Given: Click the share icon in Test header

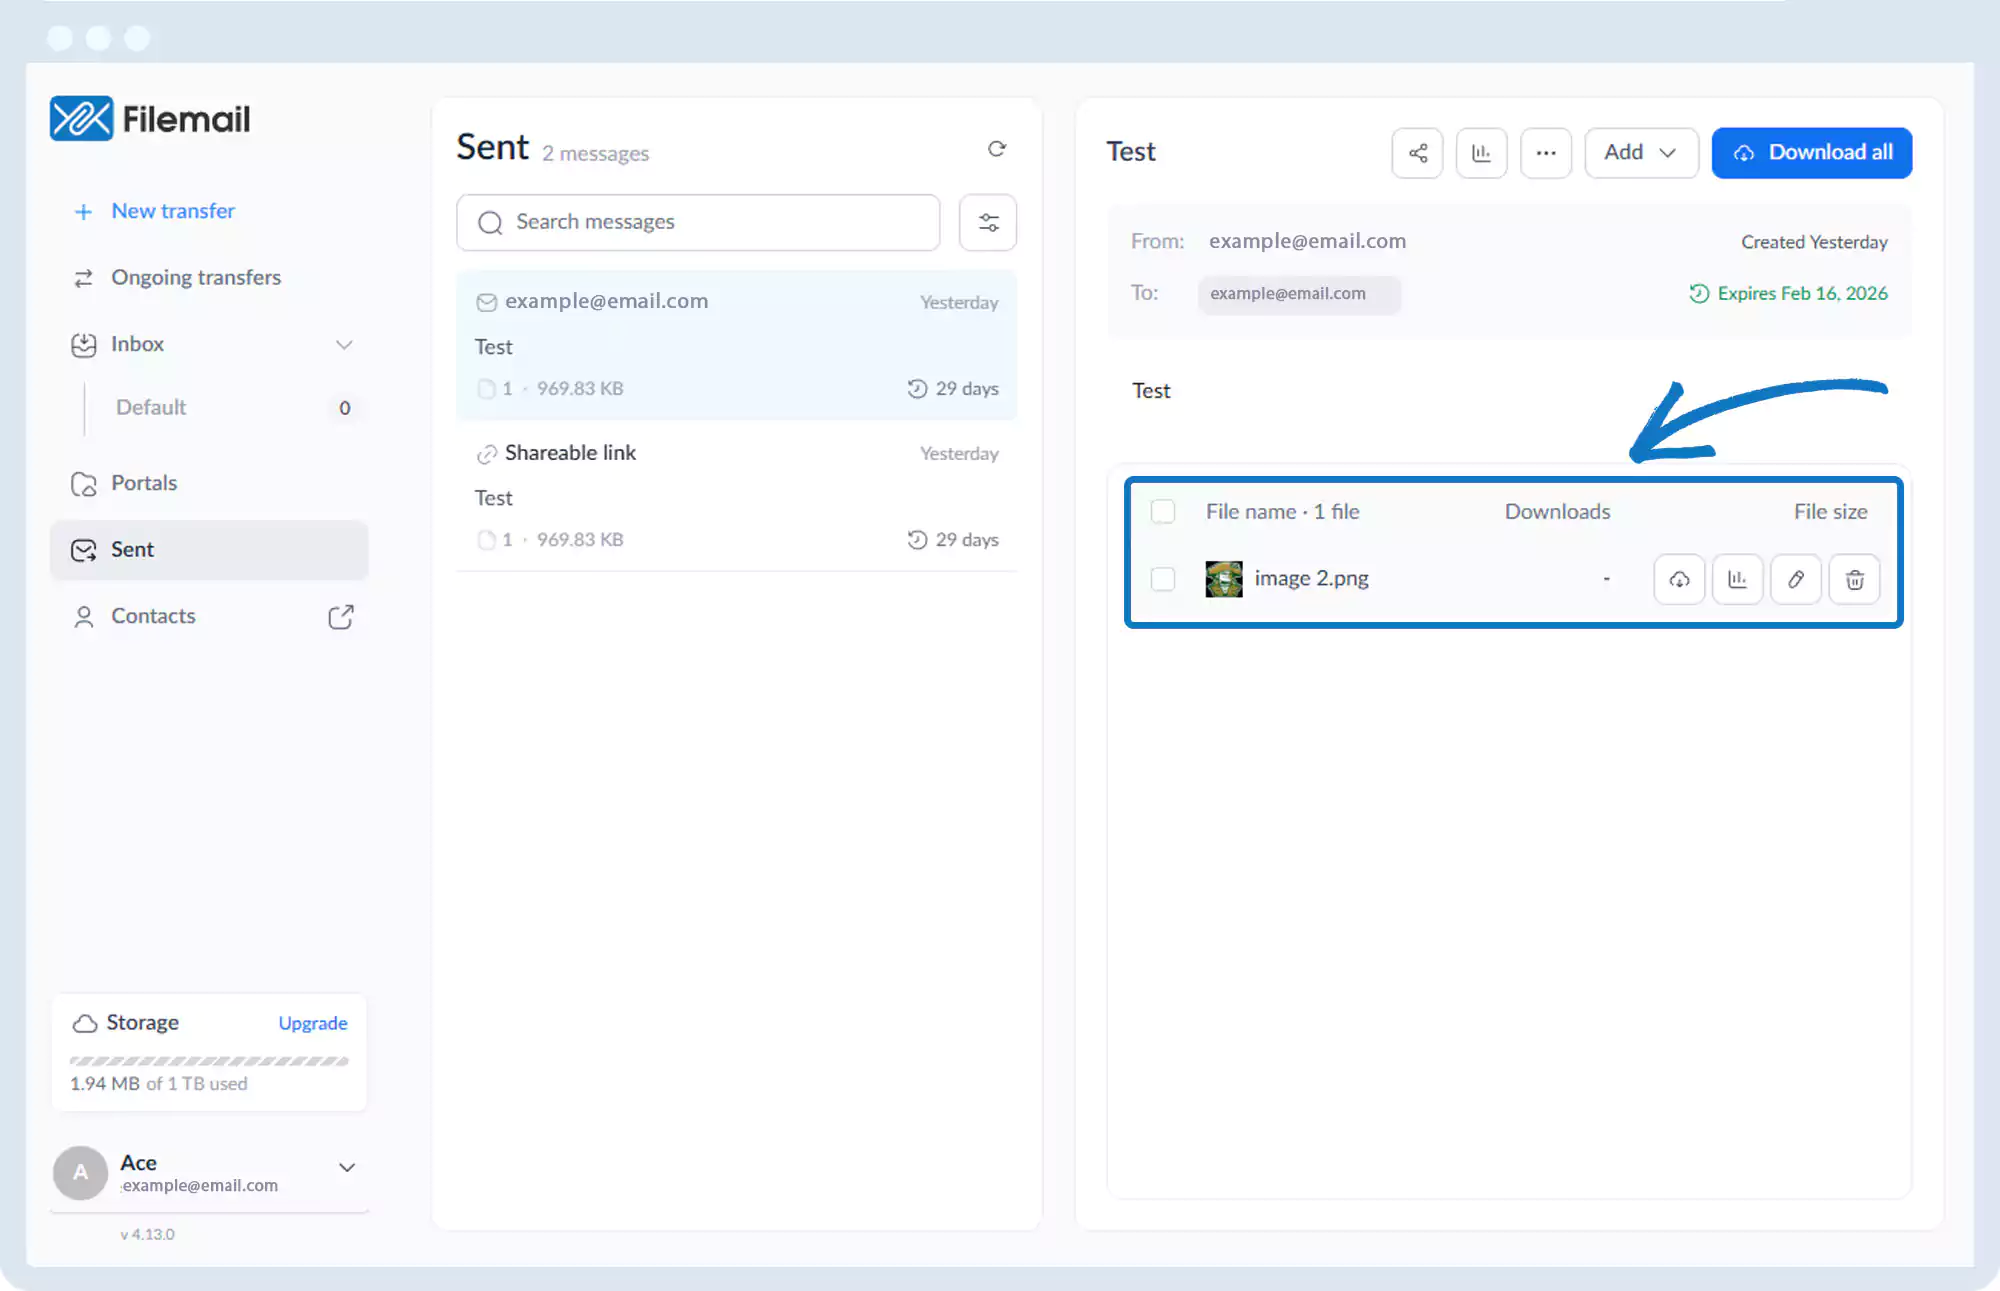Looking at the screenshot, I should [1417, 153].
